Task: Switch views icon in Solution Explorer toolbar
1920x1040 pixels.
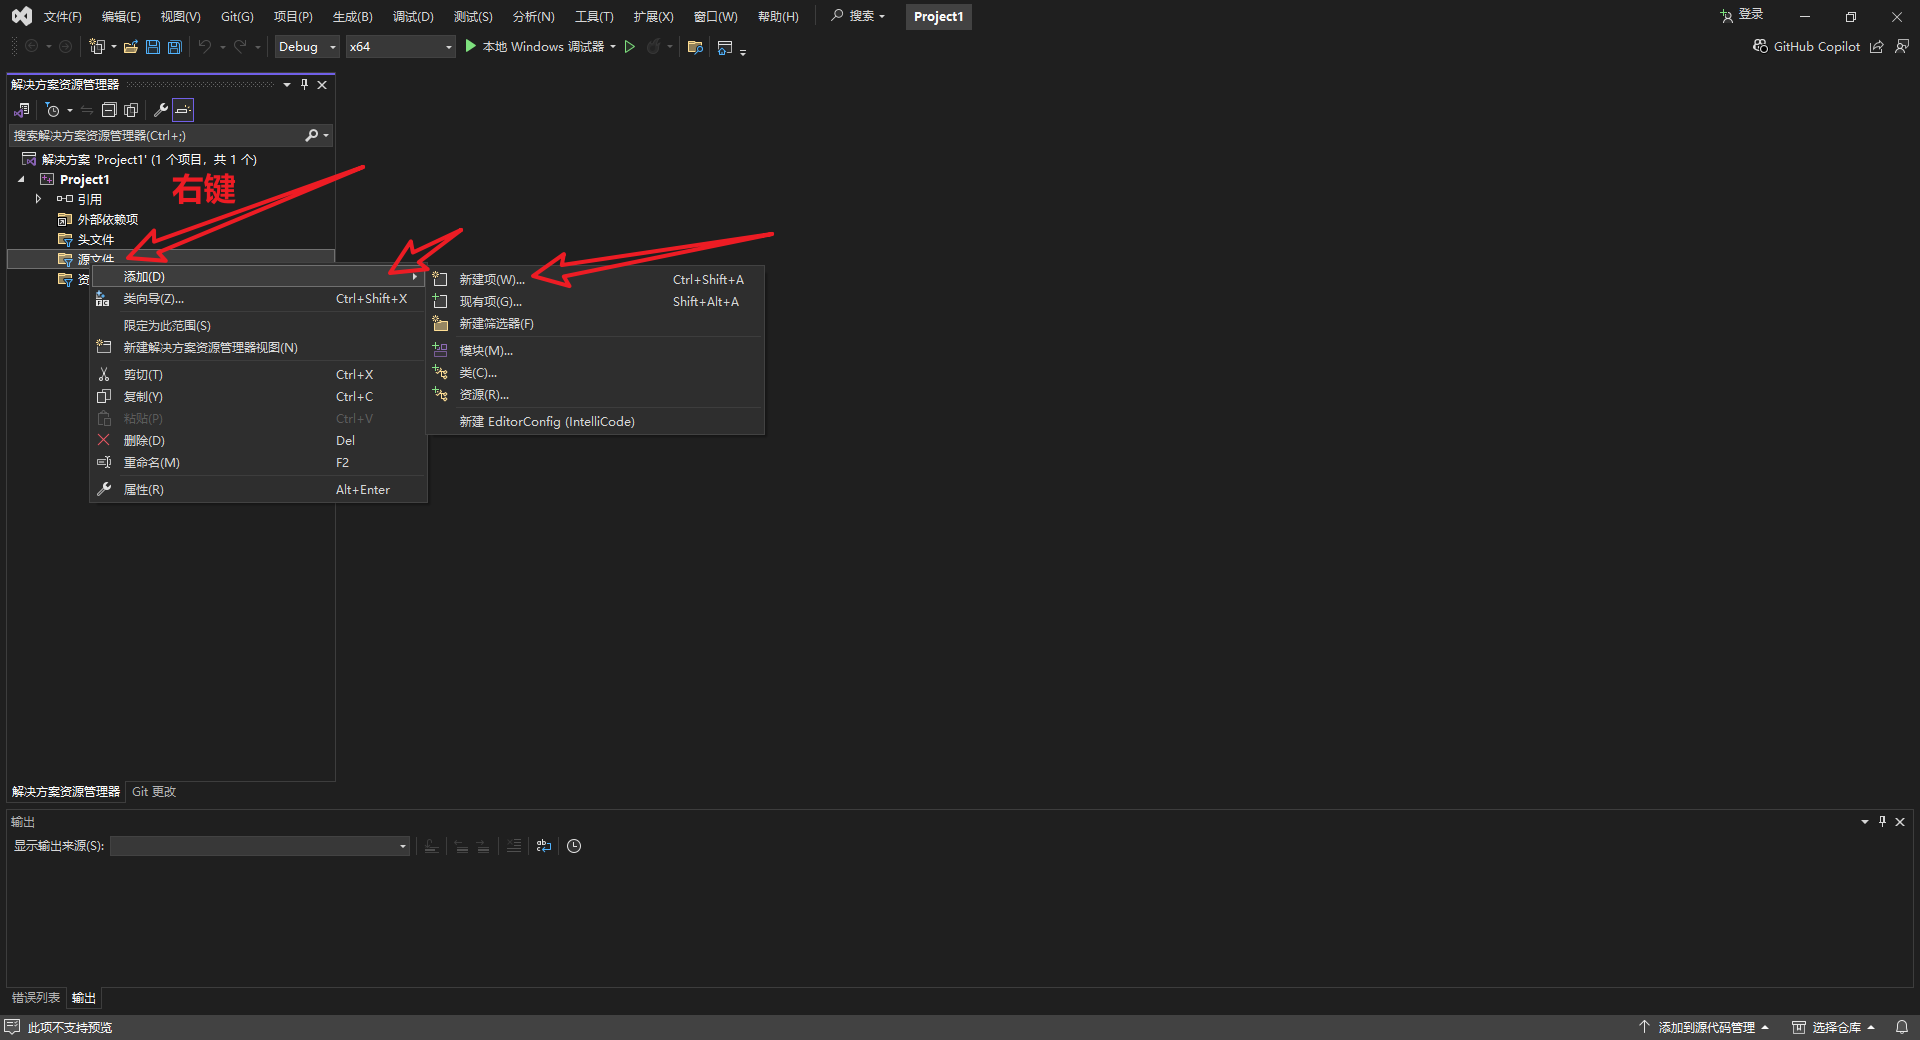Action: coord(22,110)
